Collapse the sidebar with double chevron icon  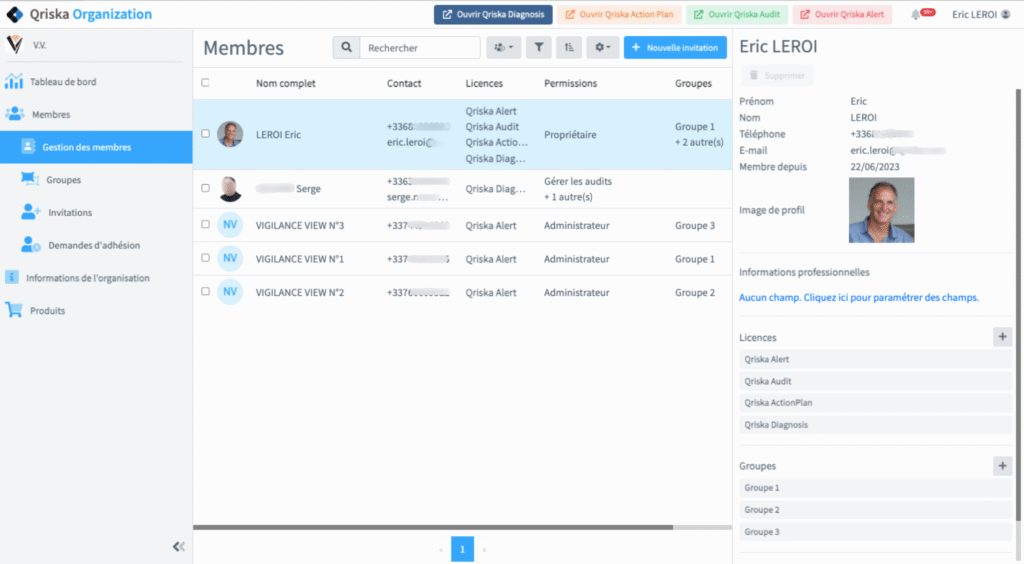(178, 546)
